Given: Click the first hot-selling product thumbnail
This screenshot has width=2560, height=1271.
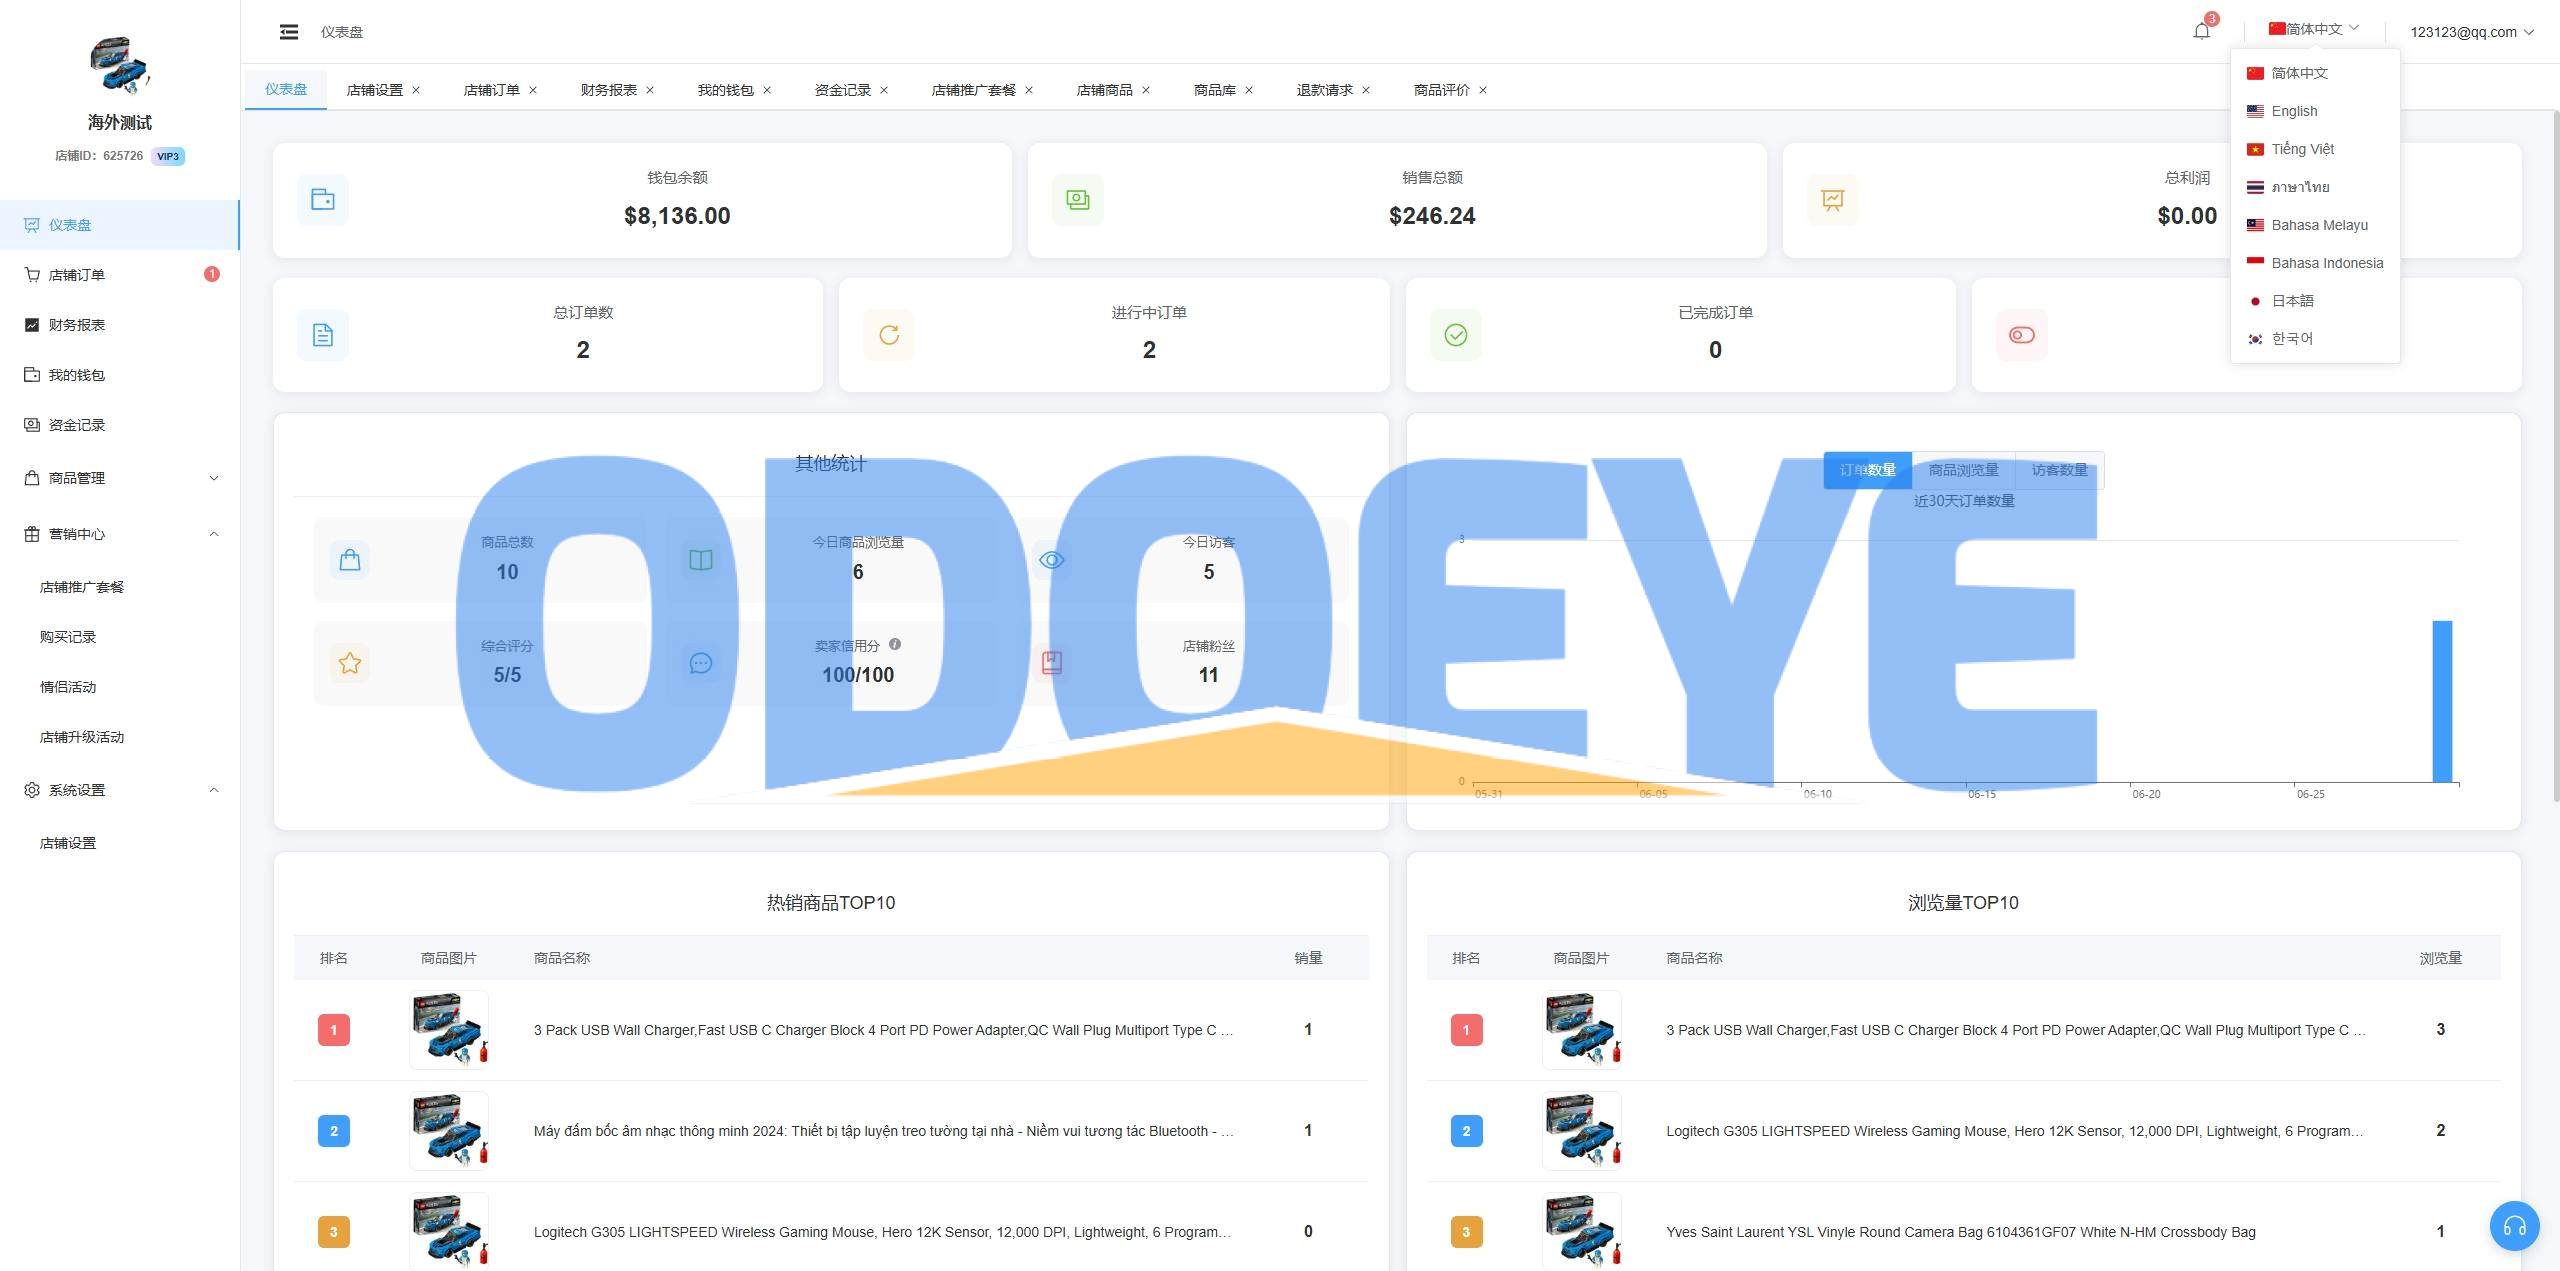Looking at the screenshot, I should pyautogui.click(x=449, y=1029).
